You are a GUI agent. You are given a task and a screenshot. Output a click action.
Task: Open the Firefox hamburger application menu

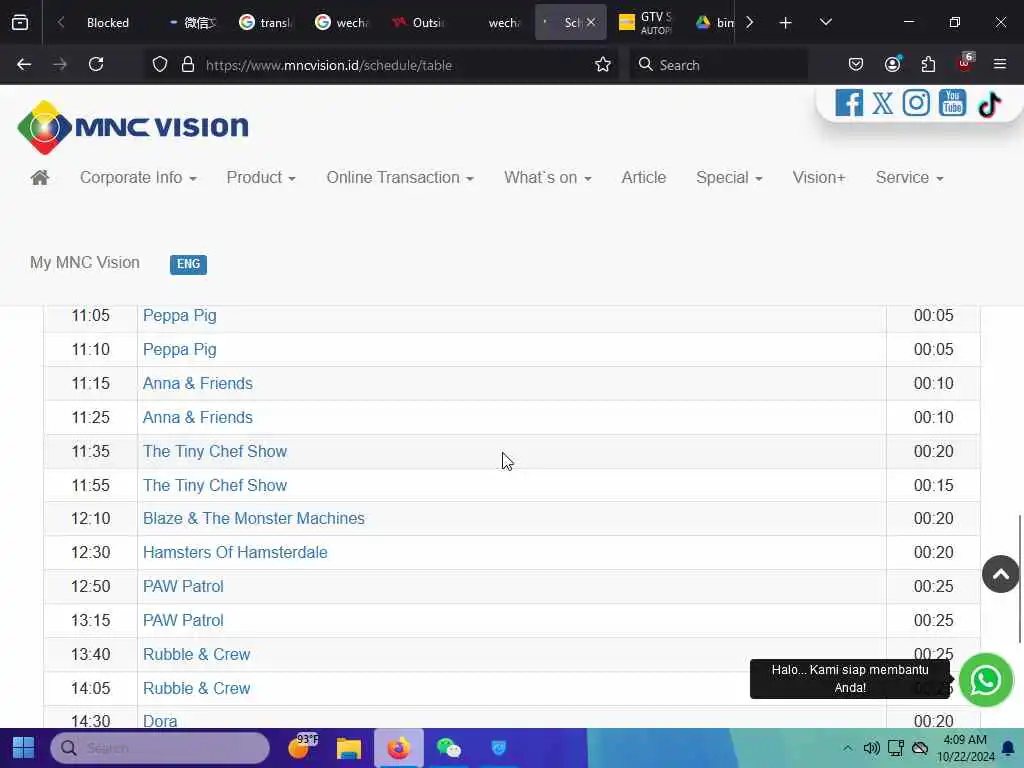[1000, 65]
